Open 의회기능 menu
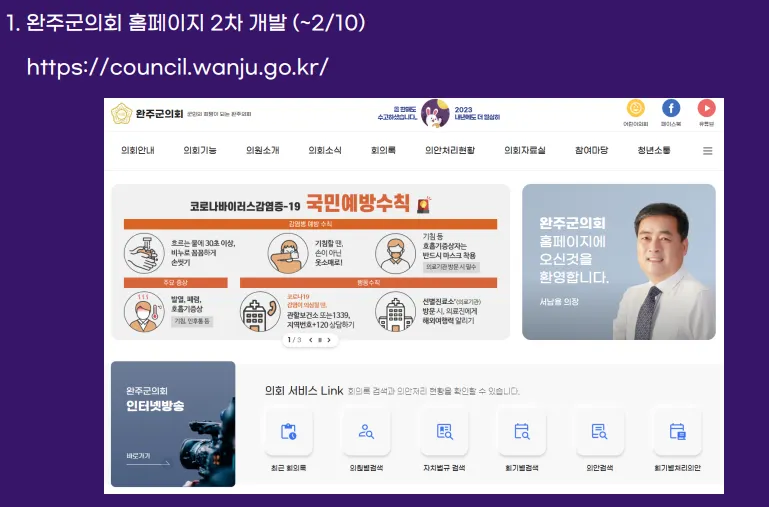Viewport: 769px width, 507px height. (x=200, y=151)
